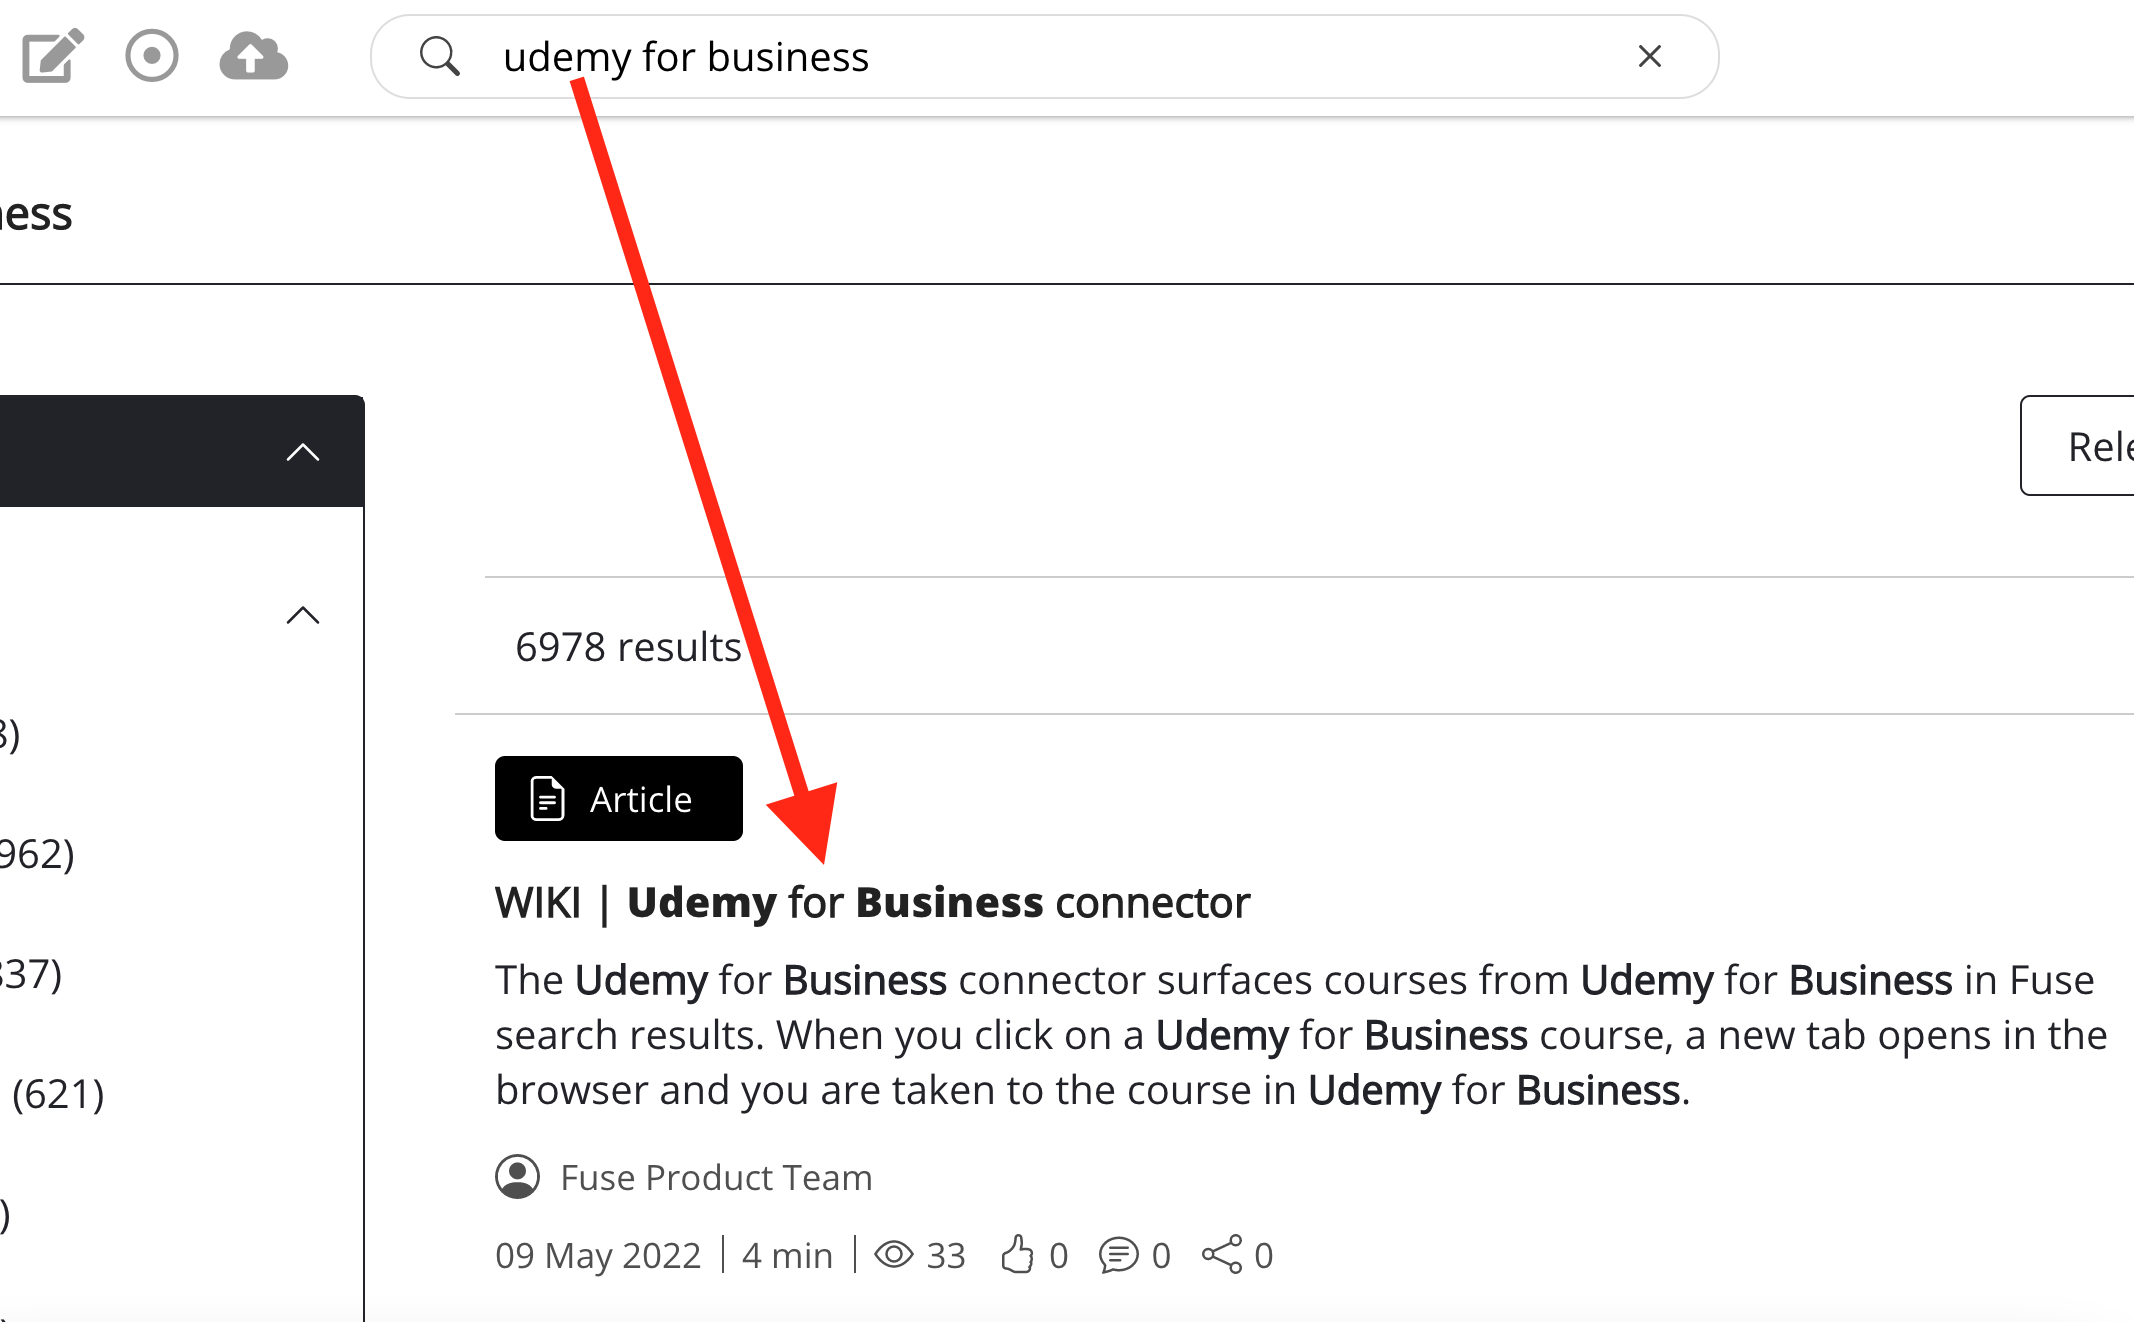Image resolution: width=2134 pixels, height=1322 pixels.
Task: Select the filter option ending in 37)
Action: [x=30, y=974]
